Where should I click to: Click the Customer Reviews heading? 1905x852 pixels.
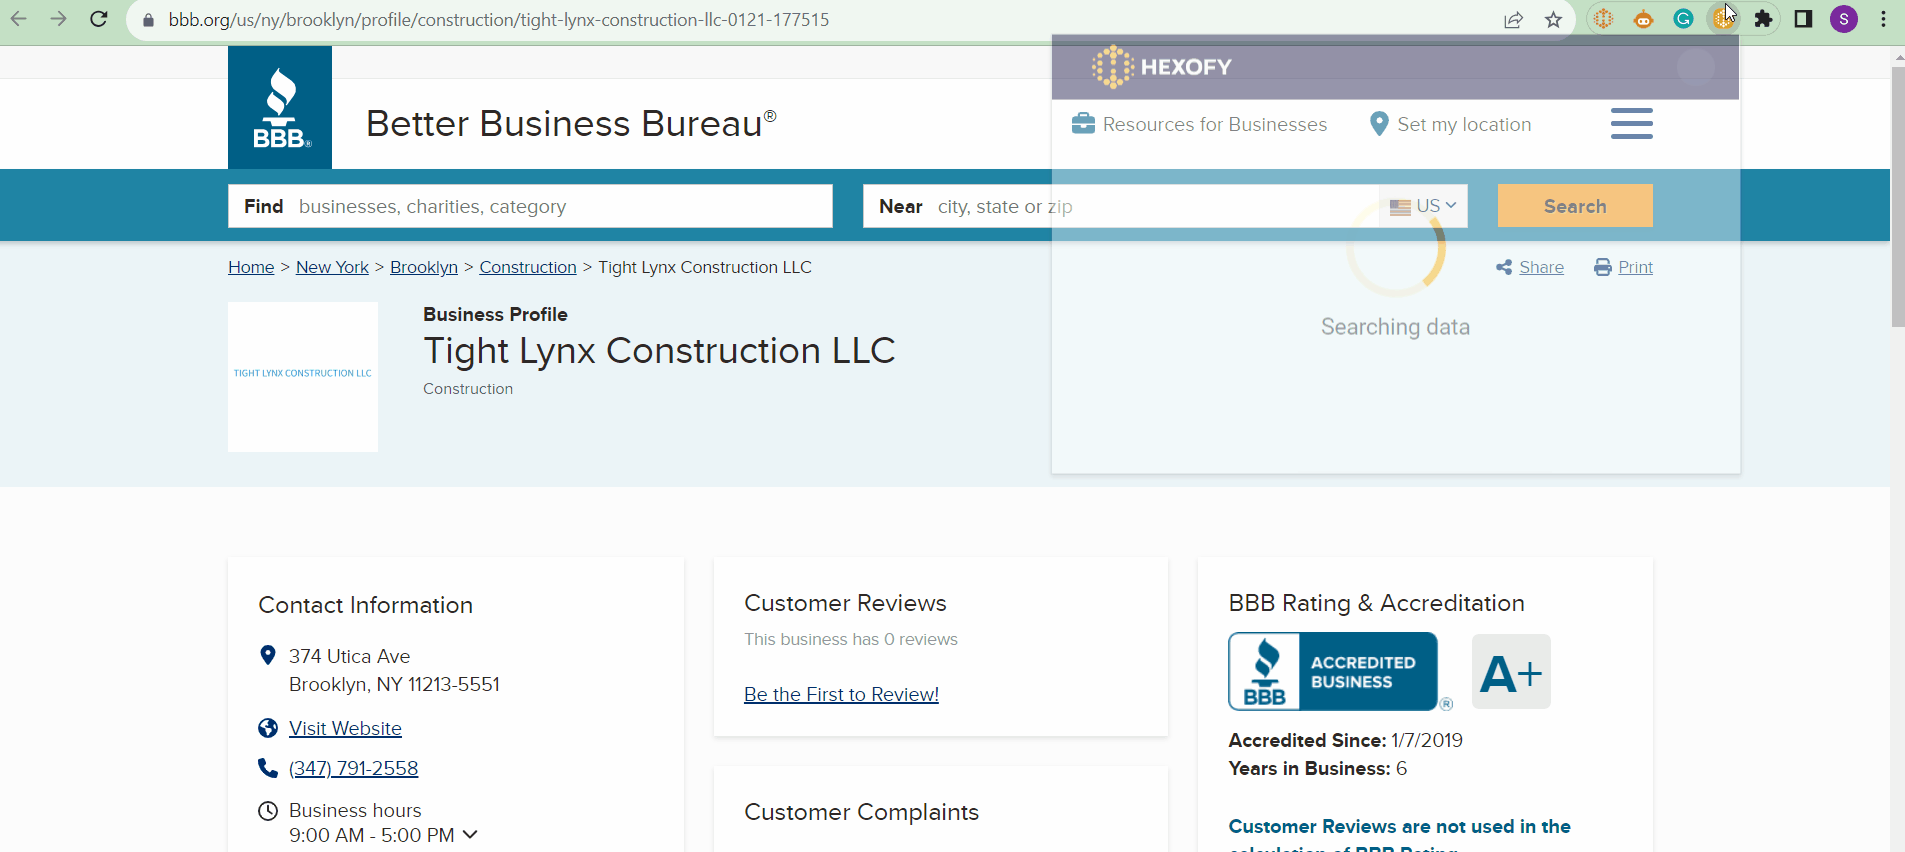tap(845, 603)
